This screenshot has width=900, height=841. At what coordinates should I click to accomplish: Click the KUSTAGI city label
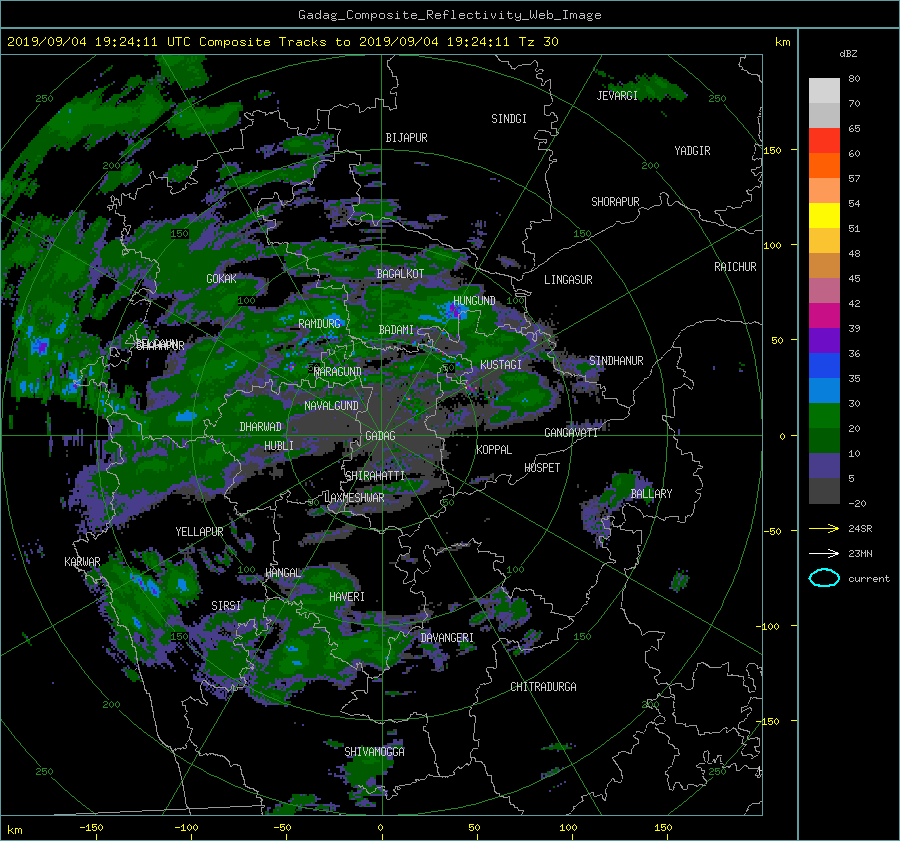coord(501,365)
